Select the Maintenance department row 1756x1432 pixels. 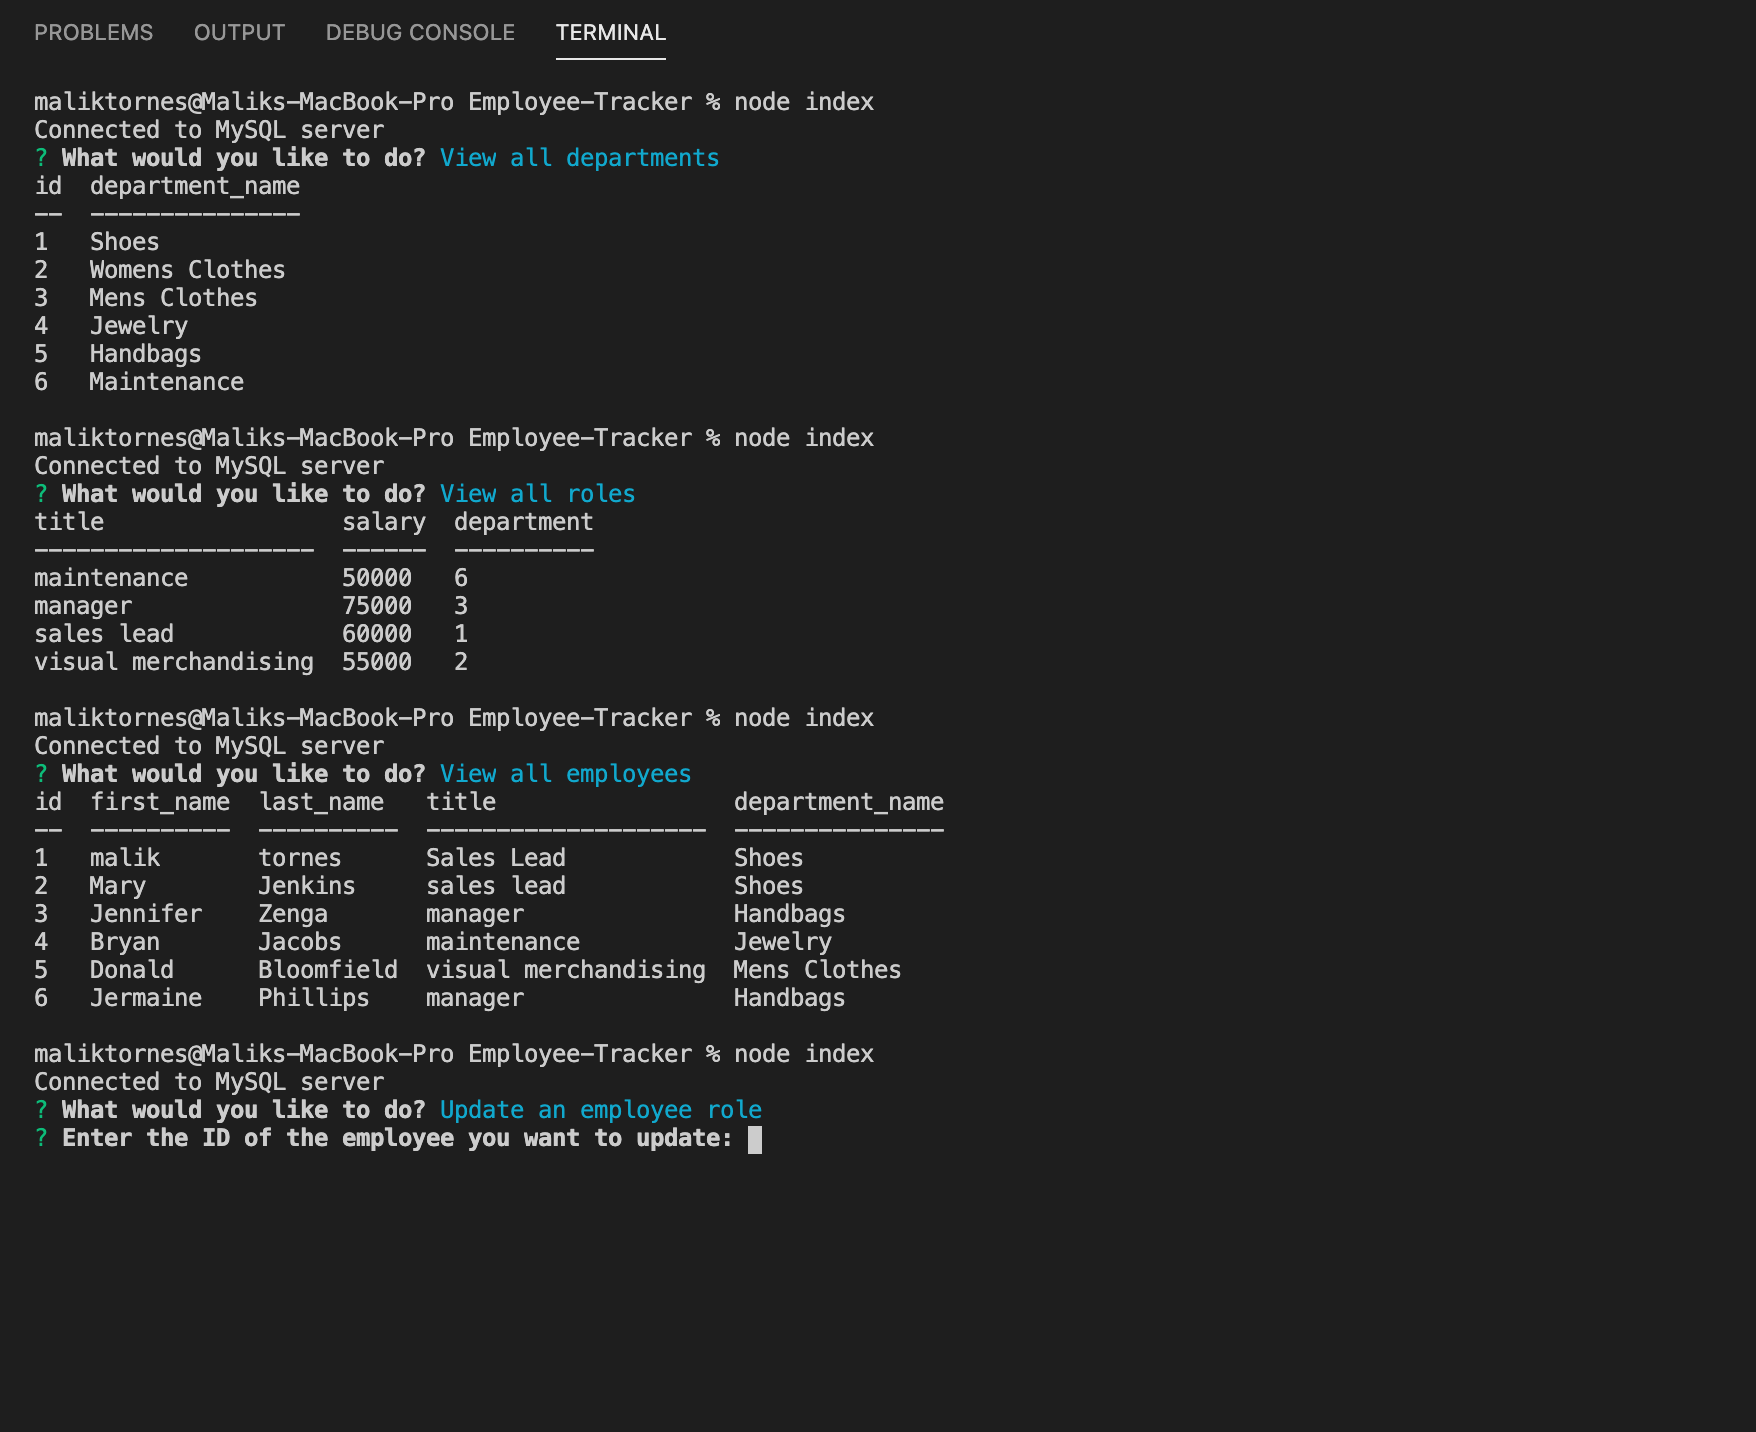coord(166,381)
